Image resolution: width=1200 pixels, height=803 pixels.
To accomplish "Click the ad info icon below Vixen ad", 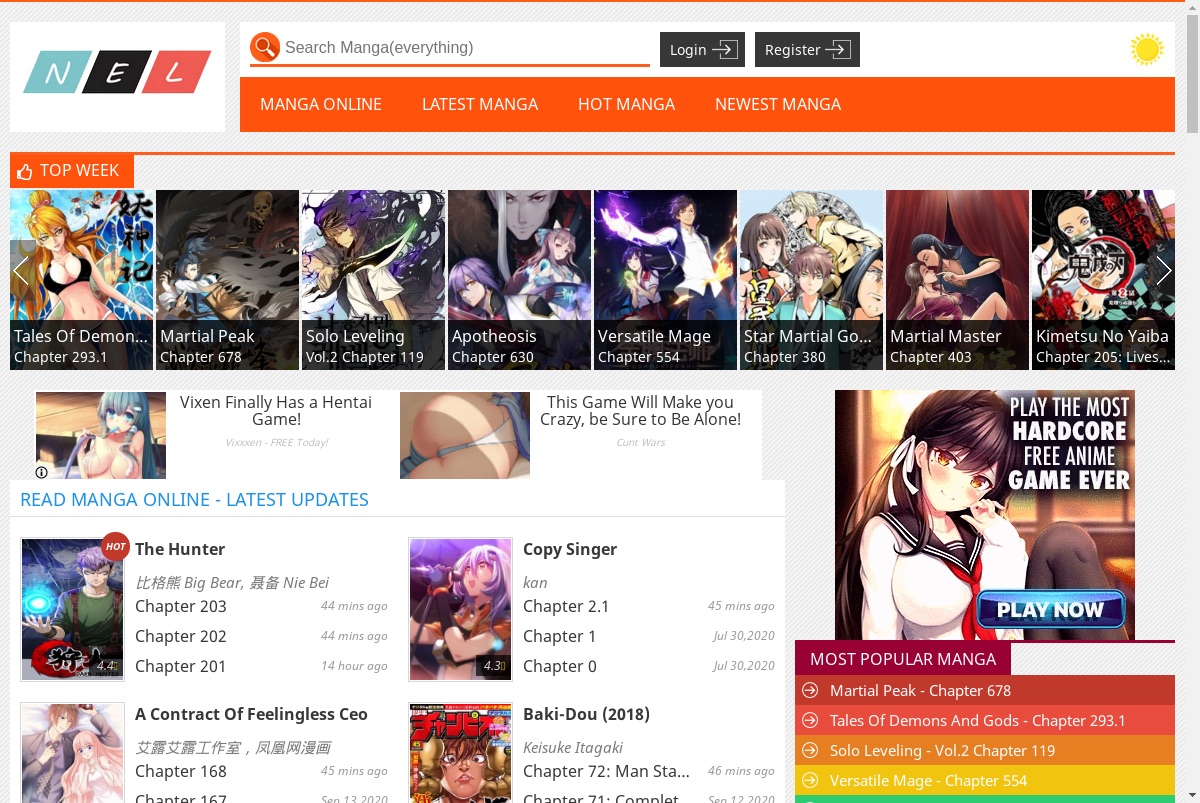I will click(x=42, y=472).
